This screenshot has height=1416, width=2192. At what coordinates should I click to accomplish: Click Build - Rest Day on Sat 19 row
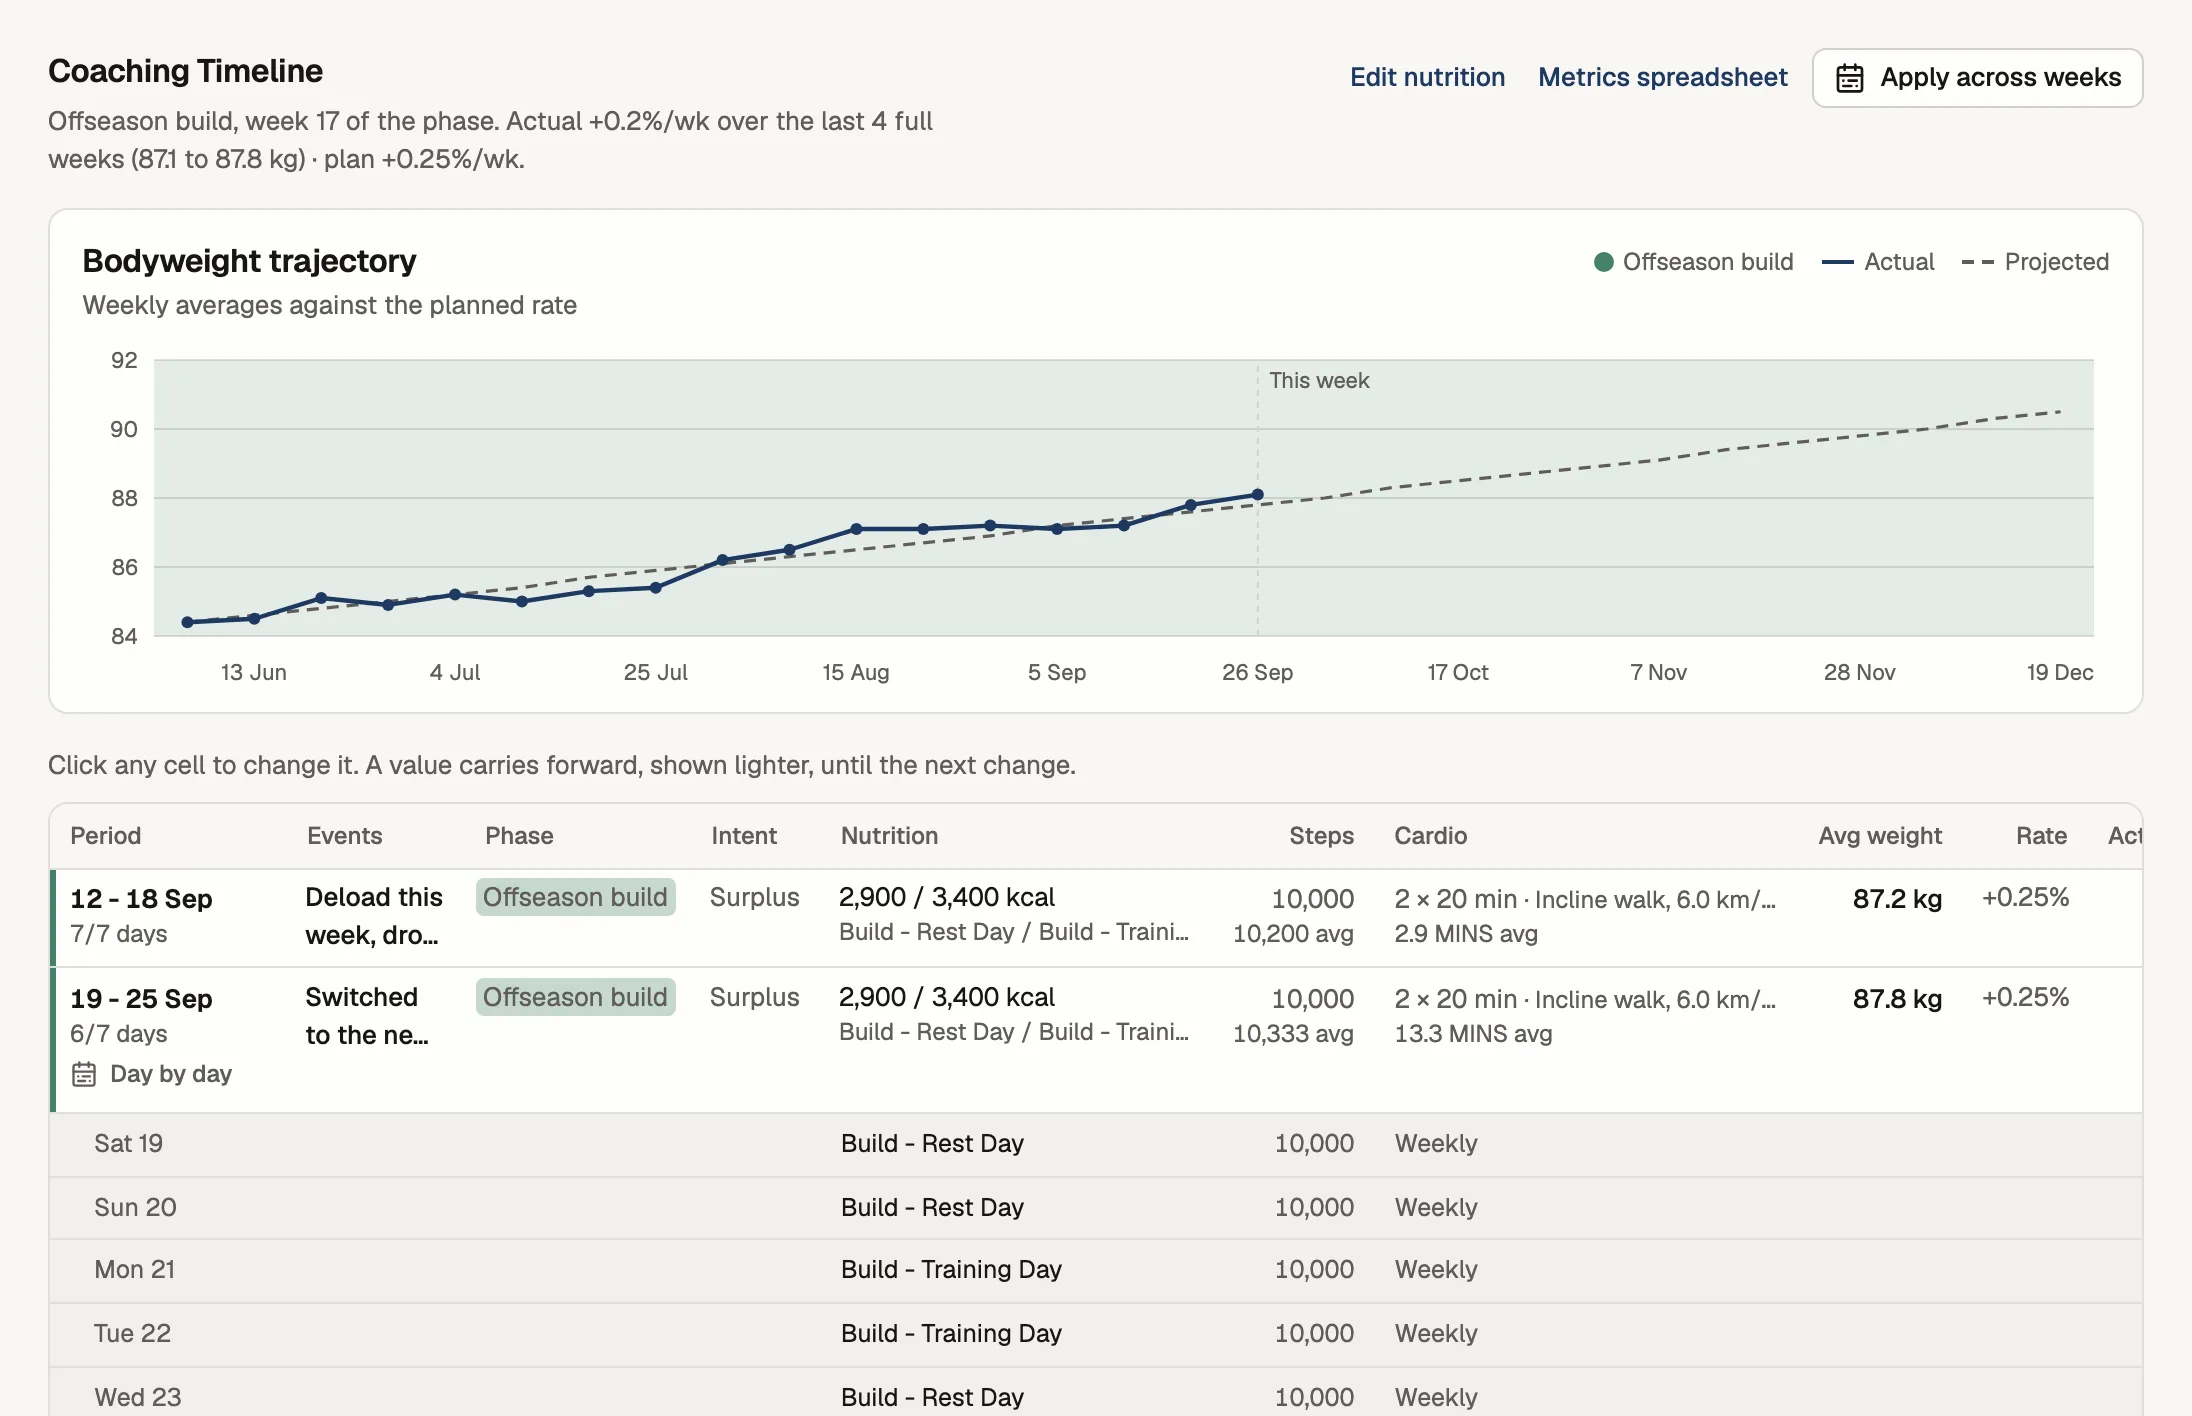[x=932, y=1143]
